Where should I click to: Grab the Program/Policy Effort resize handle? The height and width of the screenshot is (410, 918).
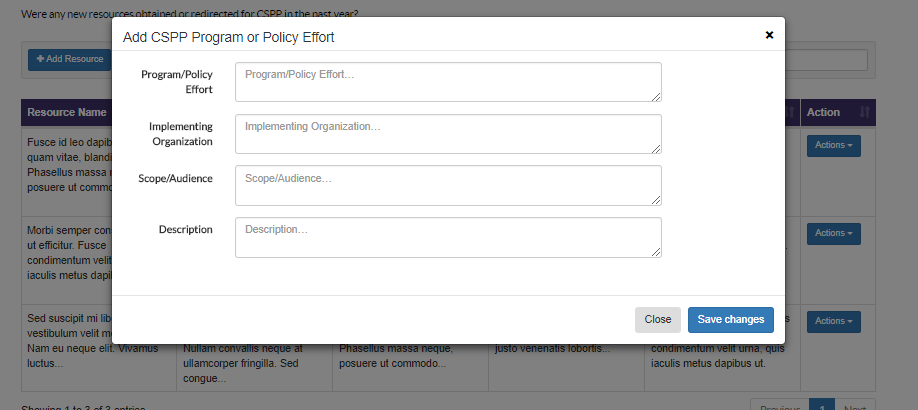click(x=656, y=97)
